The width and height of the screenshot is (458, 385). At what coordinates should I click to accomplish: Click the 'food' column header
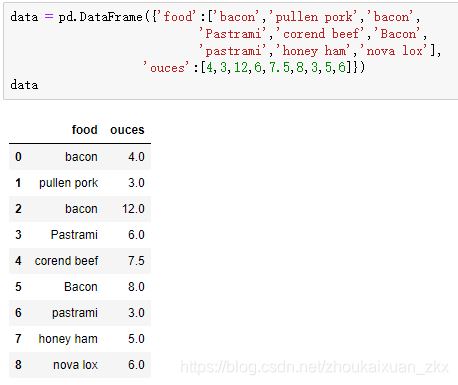pyautogui.click(x=84, y=130)
